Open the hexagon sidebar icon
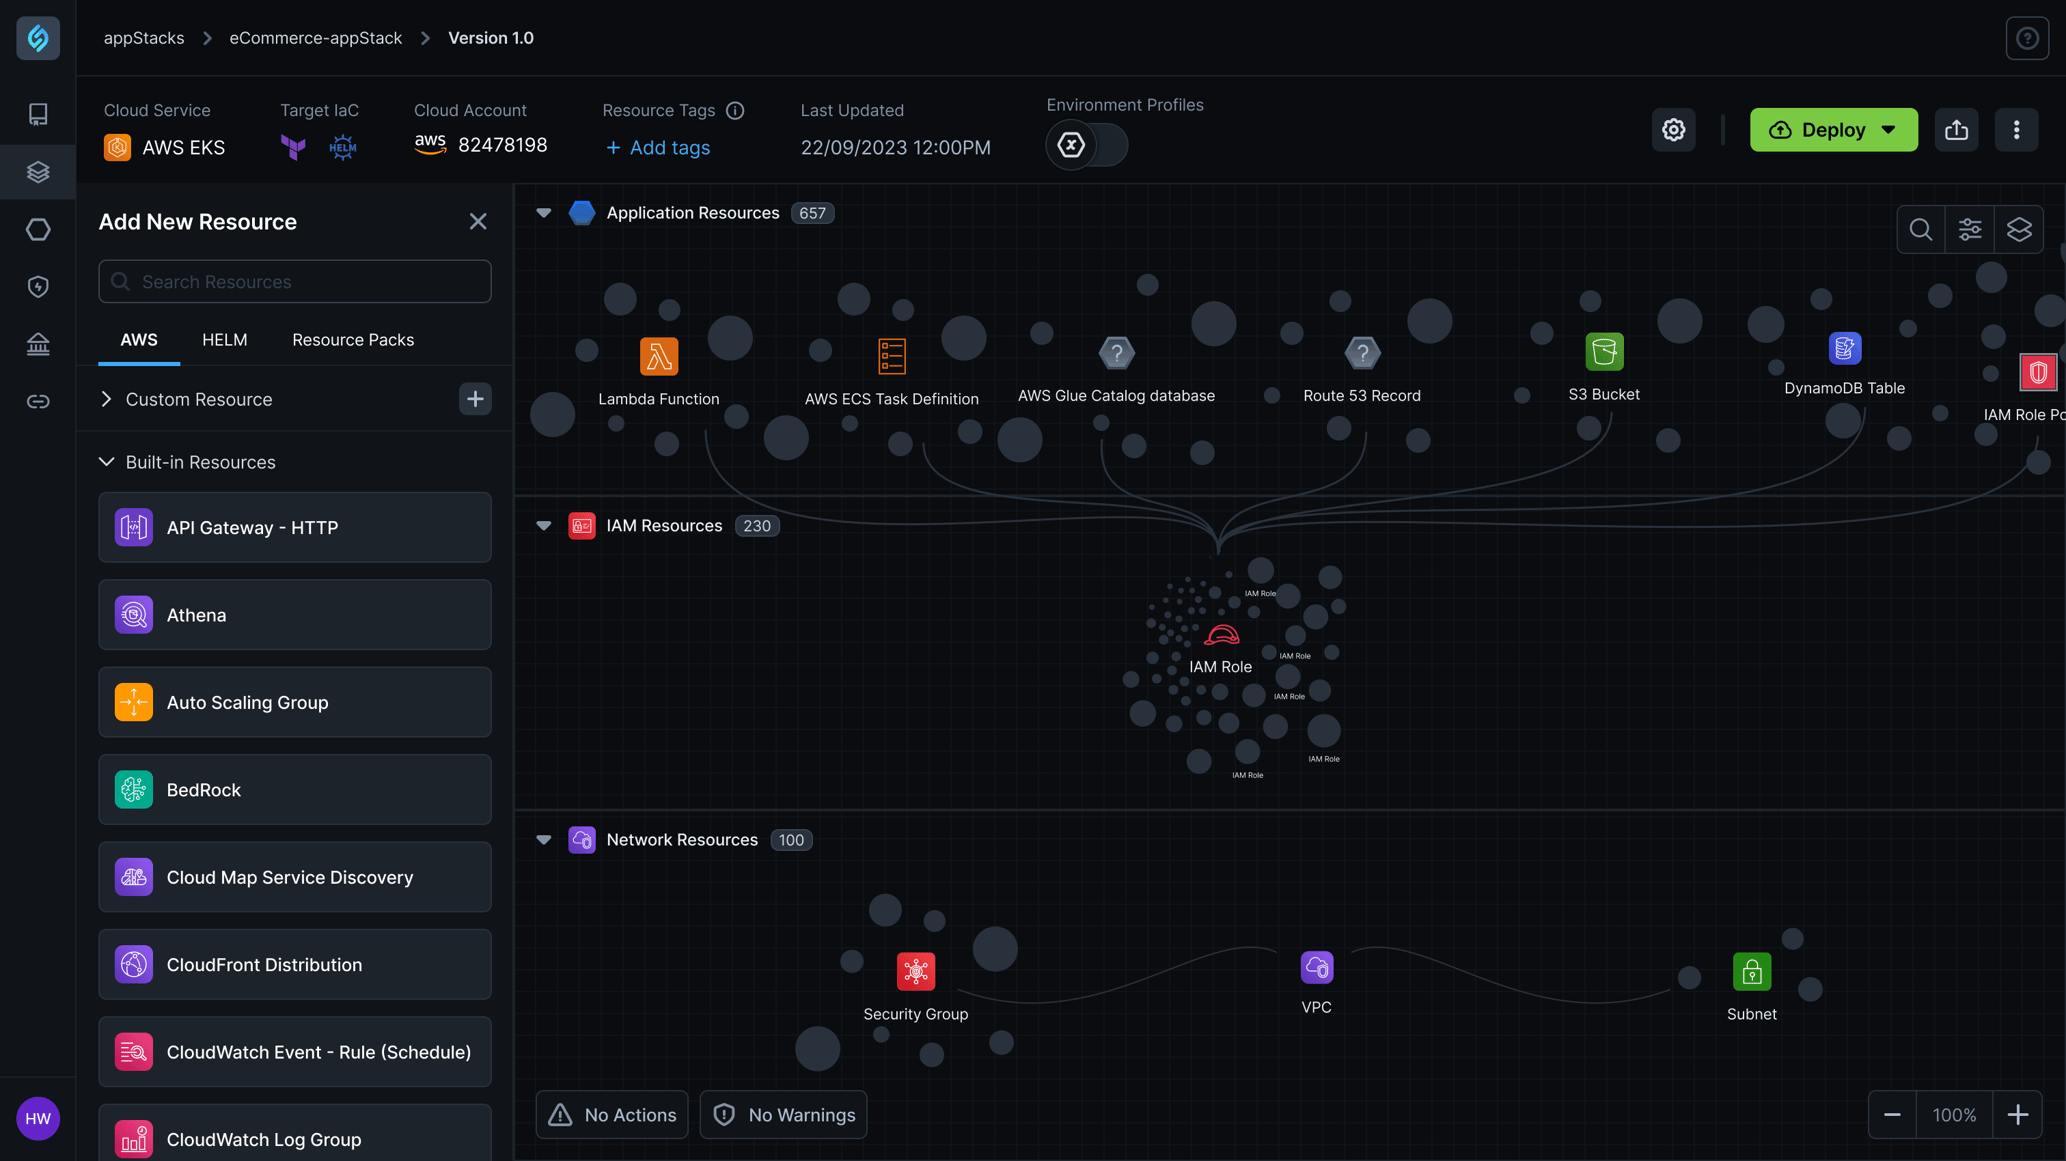This screenshot has width=2066, height=1161. tap(38, 229)
